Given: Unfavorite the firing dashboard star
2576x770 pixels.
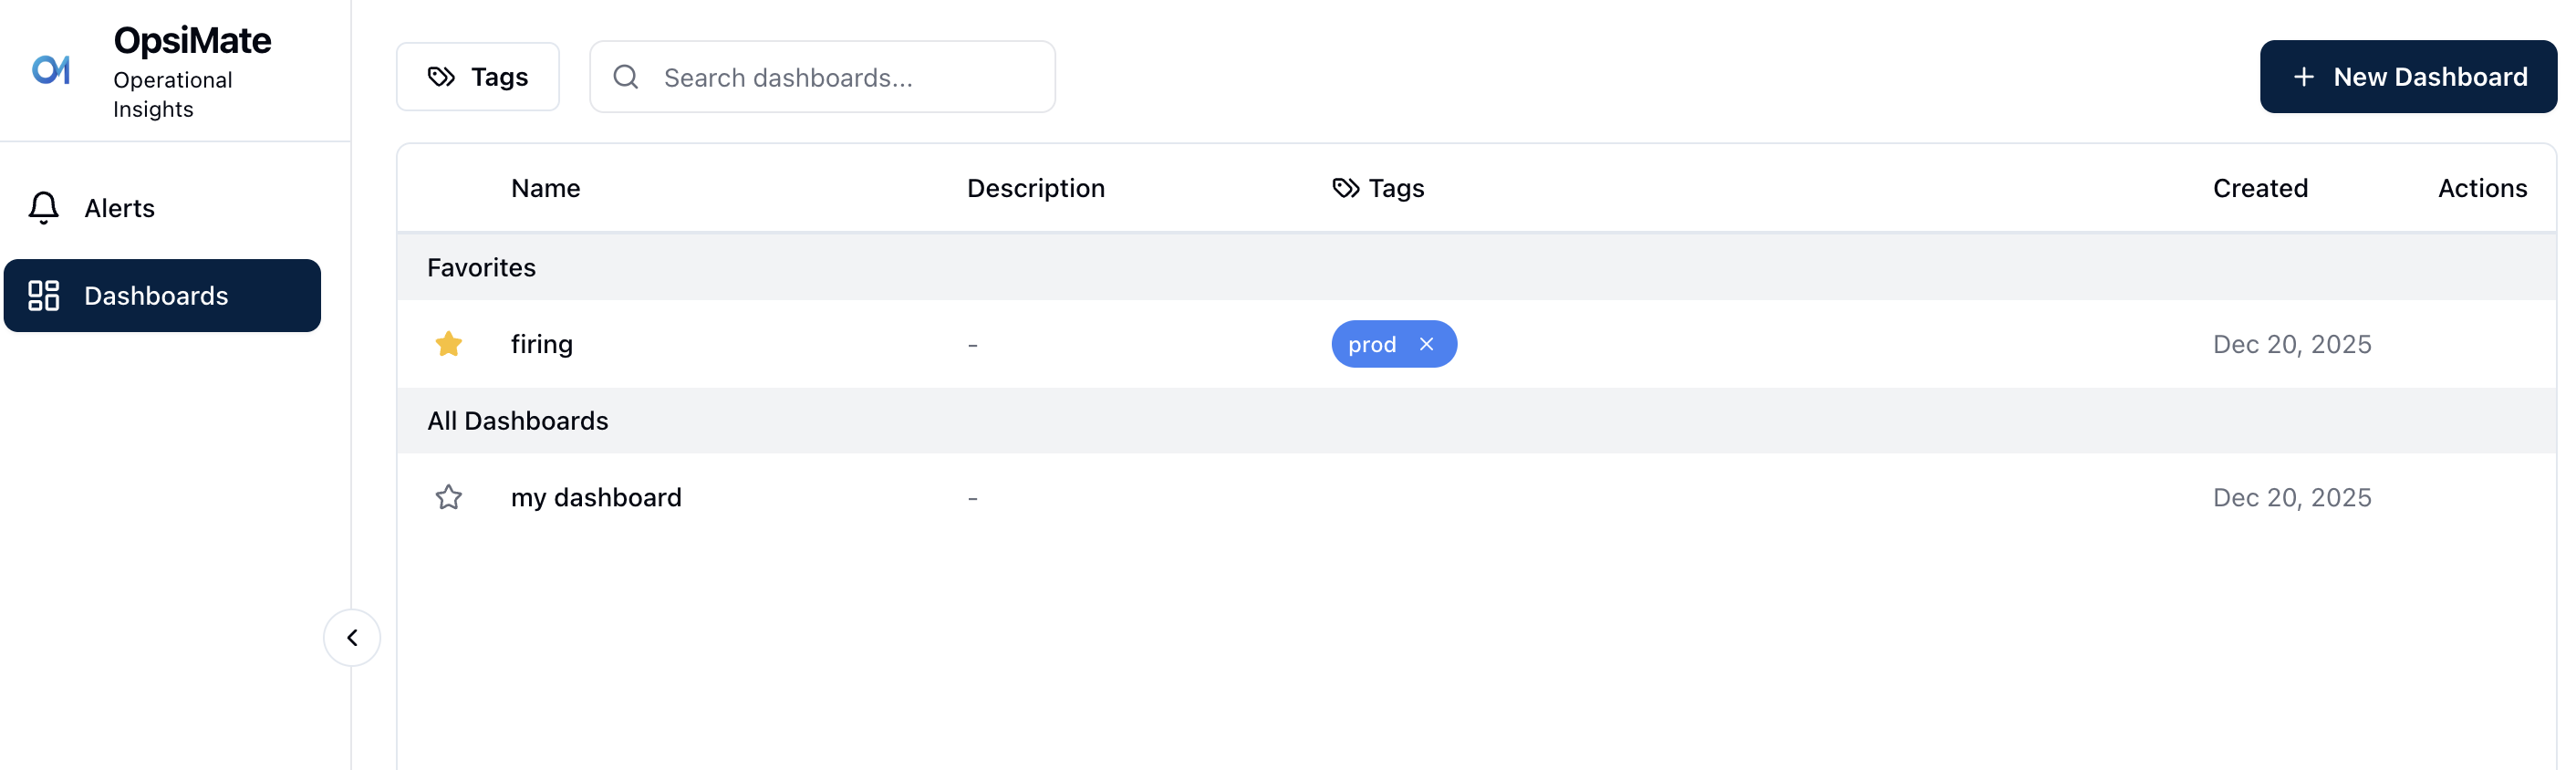Looking at the screenshot, I should 449,344.
